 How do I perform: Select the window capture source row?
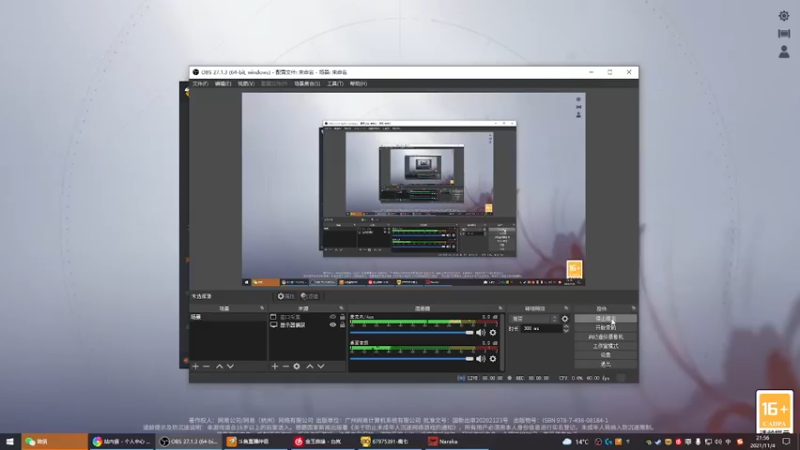point(307,317)
